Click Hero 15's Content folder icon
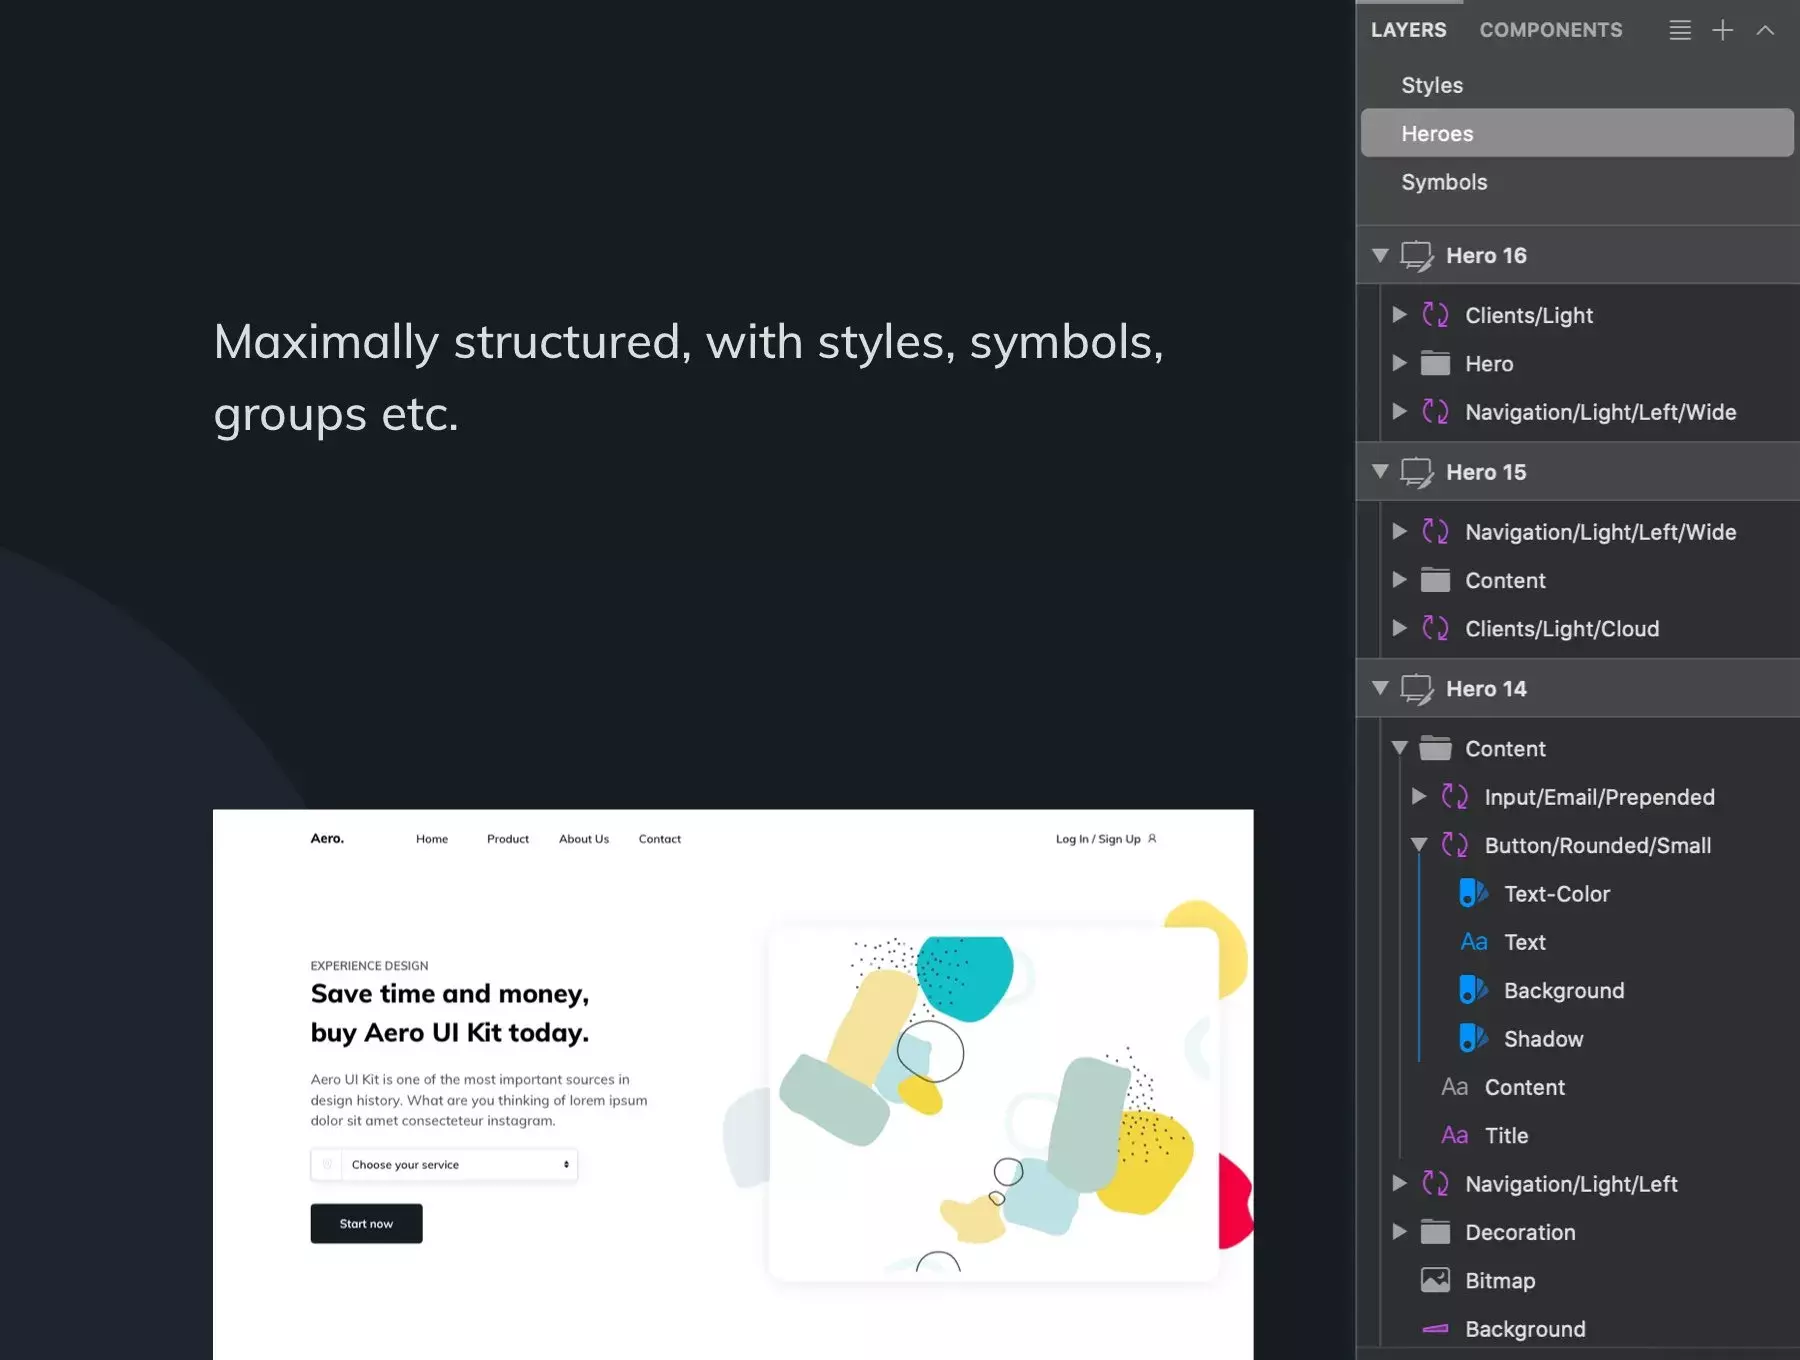This screenshot has width=1800, height=1360. pos(1435,579)
